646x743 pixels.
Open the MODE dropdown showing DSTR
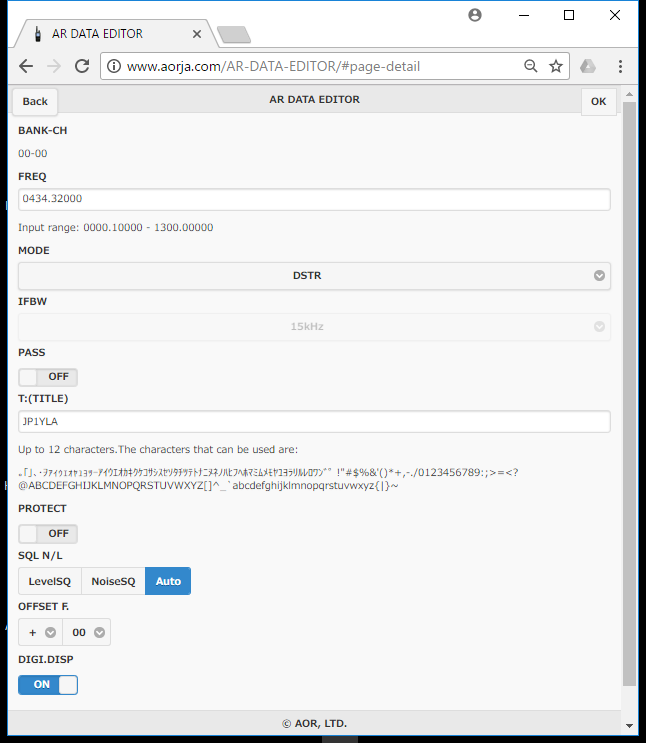point(314,276)
